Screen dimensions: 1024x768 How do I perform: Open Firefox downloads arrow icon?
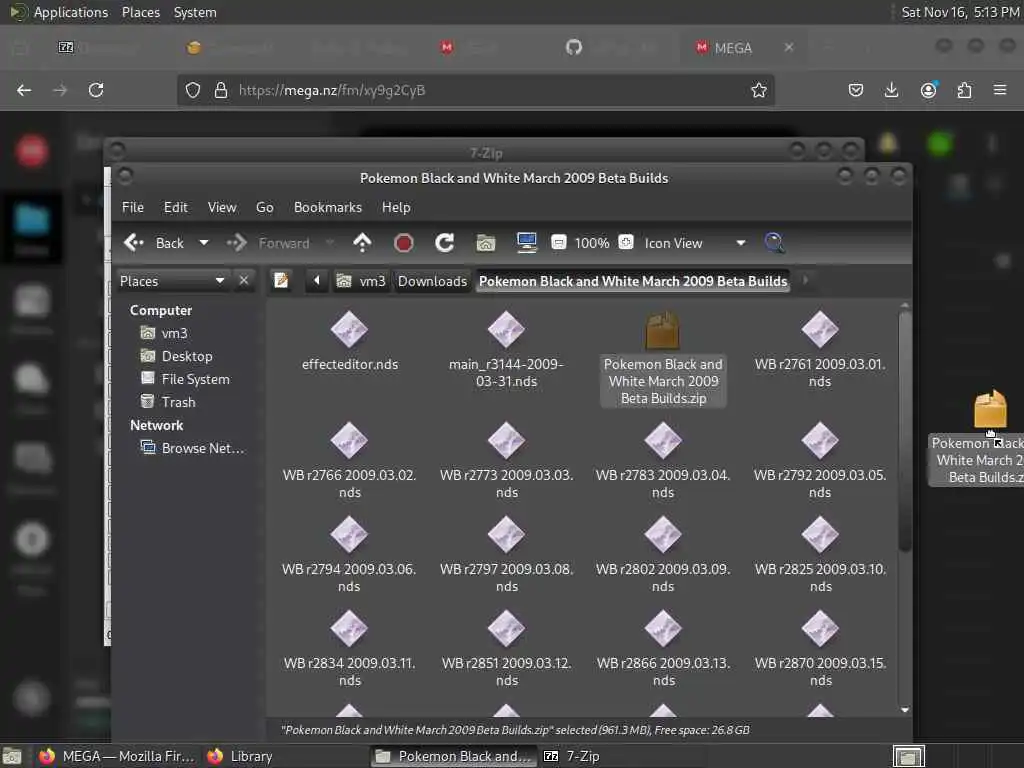point(891,90)
